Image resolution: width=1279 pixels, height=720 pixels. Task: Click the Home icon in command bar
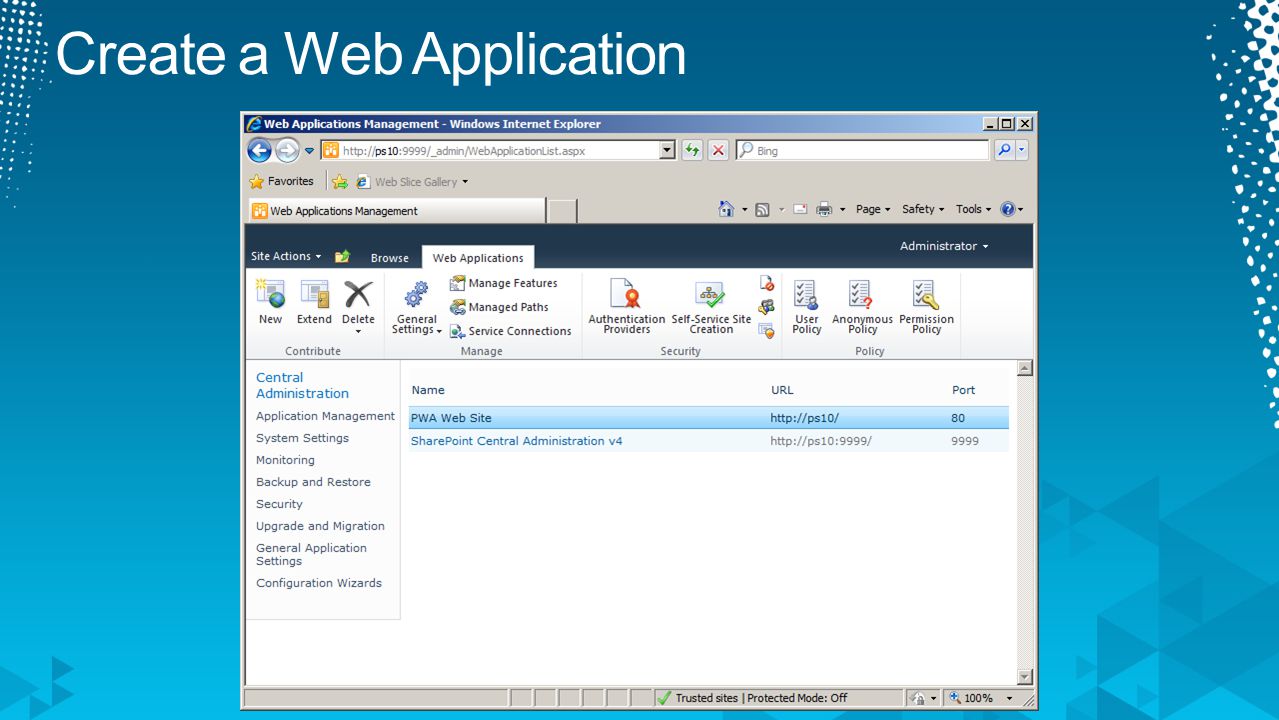coord(727,209)
